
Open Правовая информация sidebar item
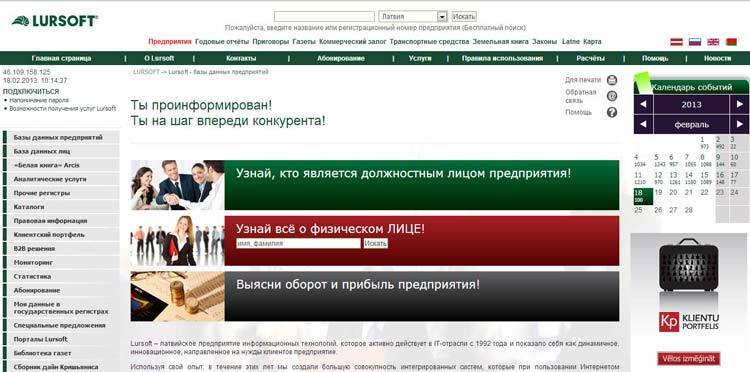point(61,221)
